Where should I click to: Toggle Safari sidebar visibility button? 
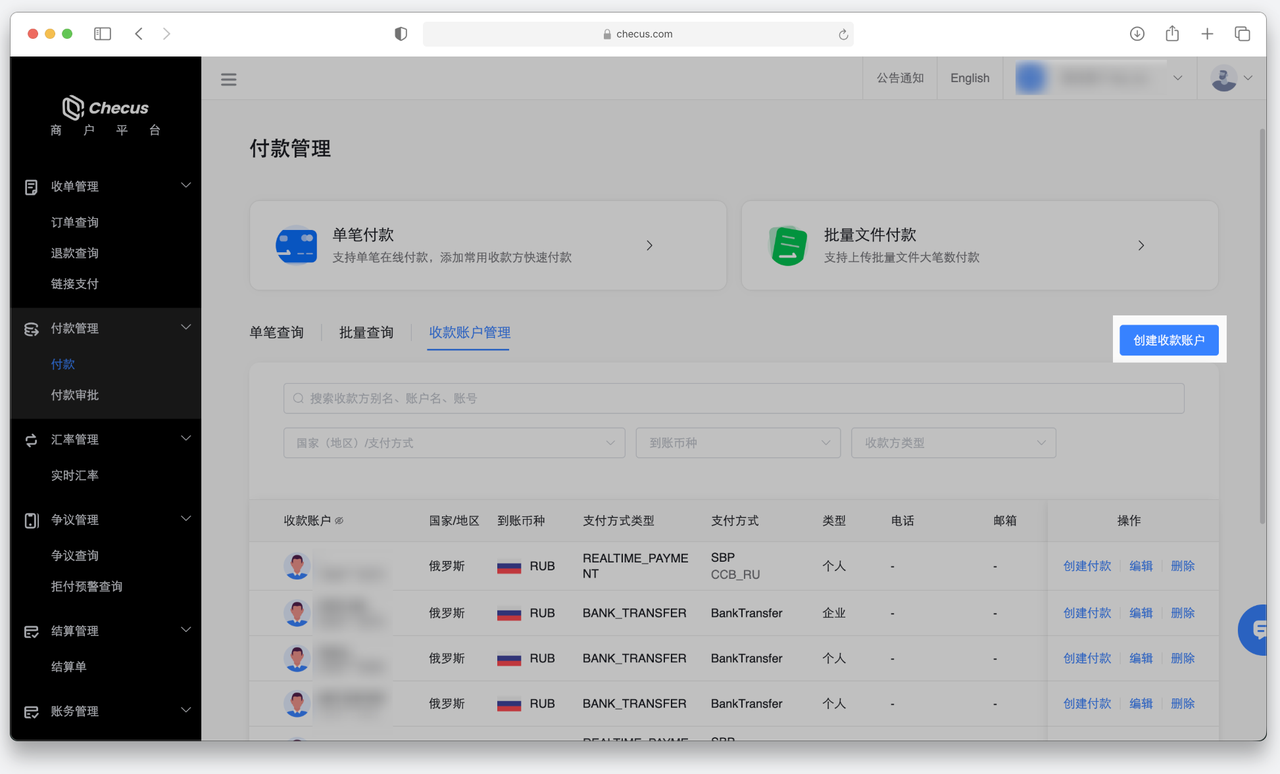click(x=102, y=34)
